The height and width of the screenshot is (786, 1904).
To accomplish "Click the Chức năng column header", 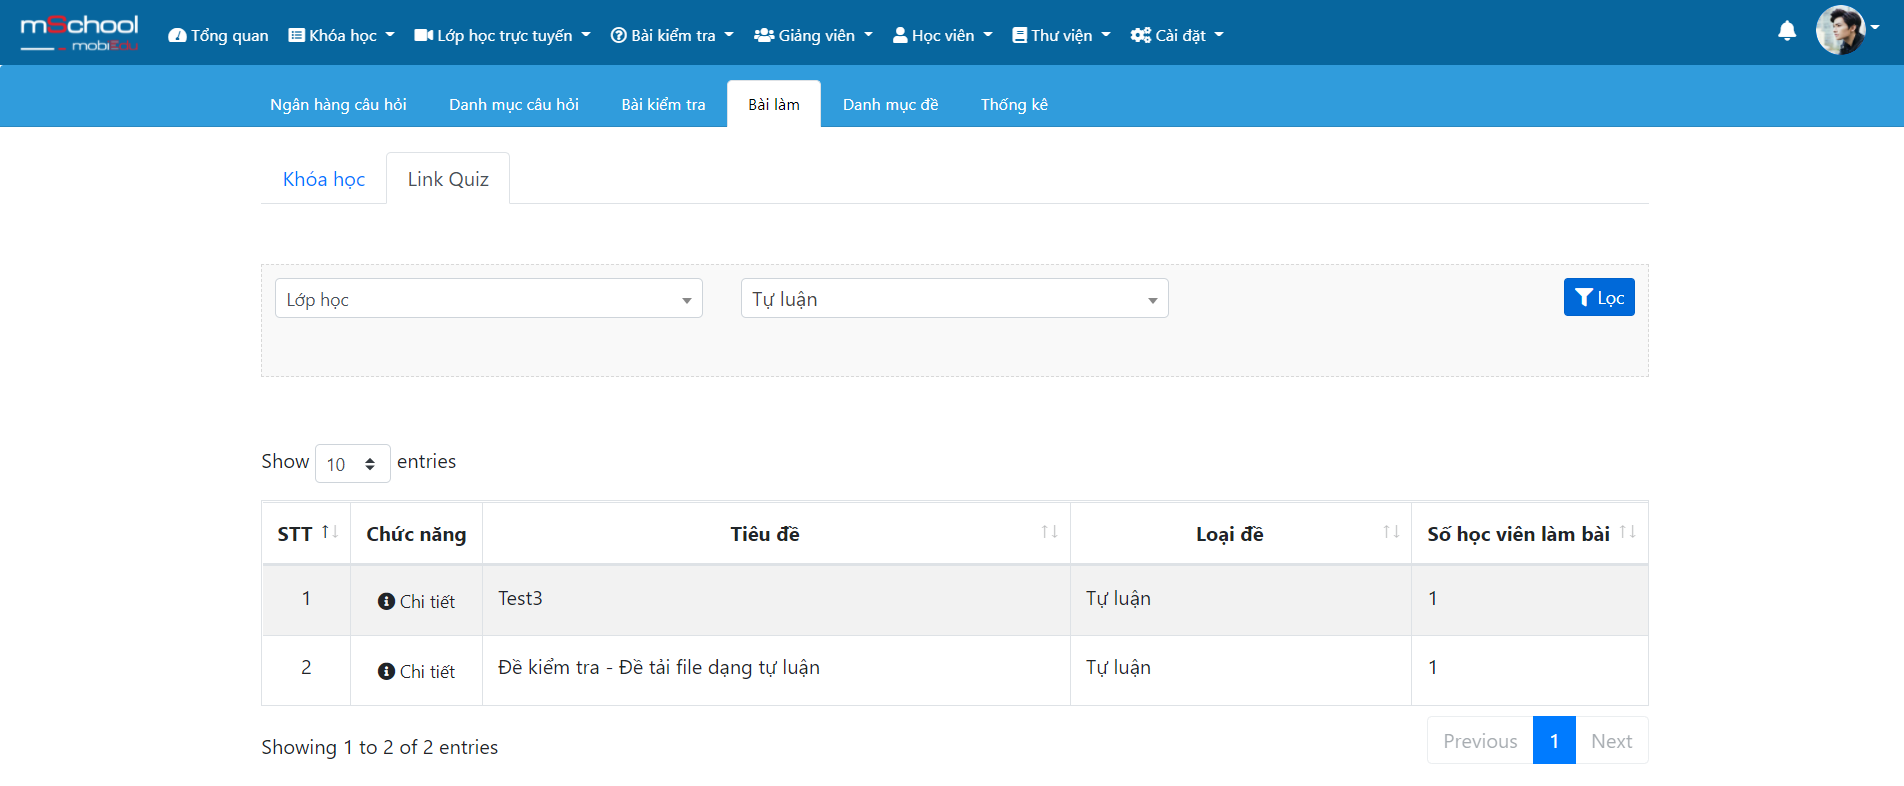I will [416, 534].
